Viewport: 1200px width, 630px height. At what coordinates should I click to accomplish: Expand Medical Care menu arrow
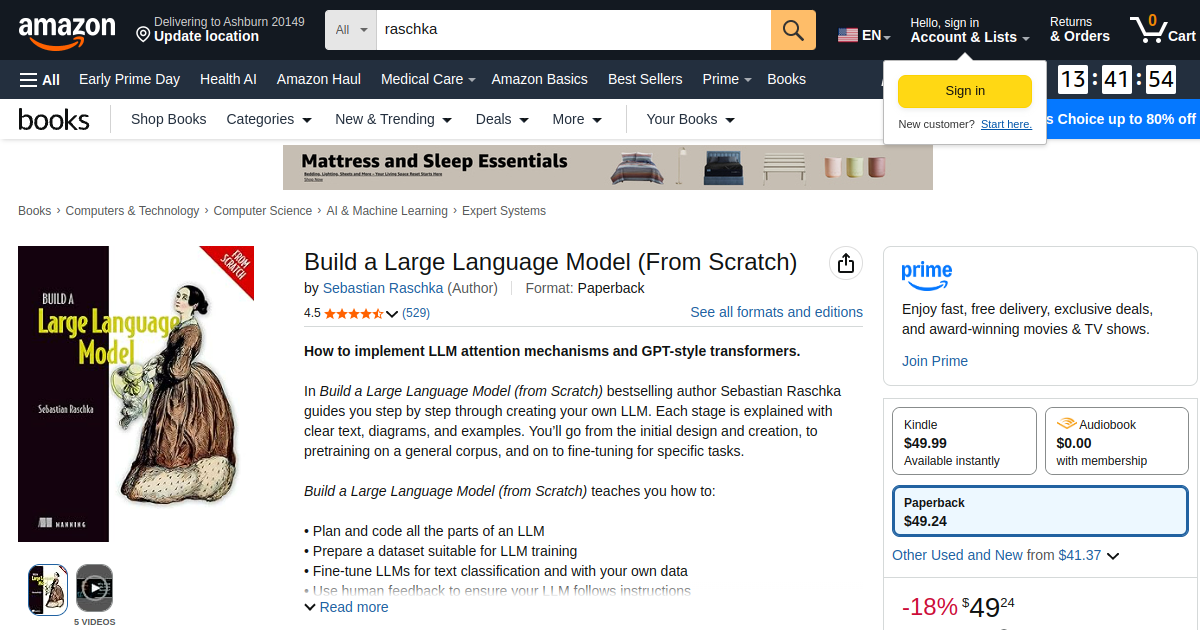point(471,80)
